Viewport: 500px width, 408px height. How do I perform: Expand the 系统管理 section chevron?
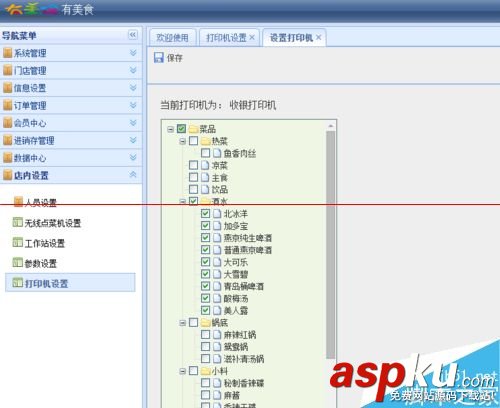click(133, 53)
